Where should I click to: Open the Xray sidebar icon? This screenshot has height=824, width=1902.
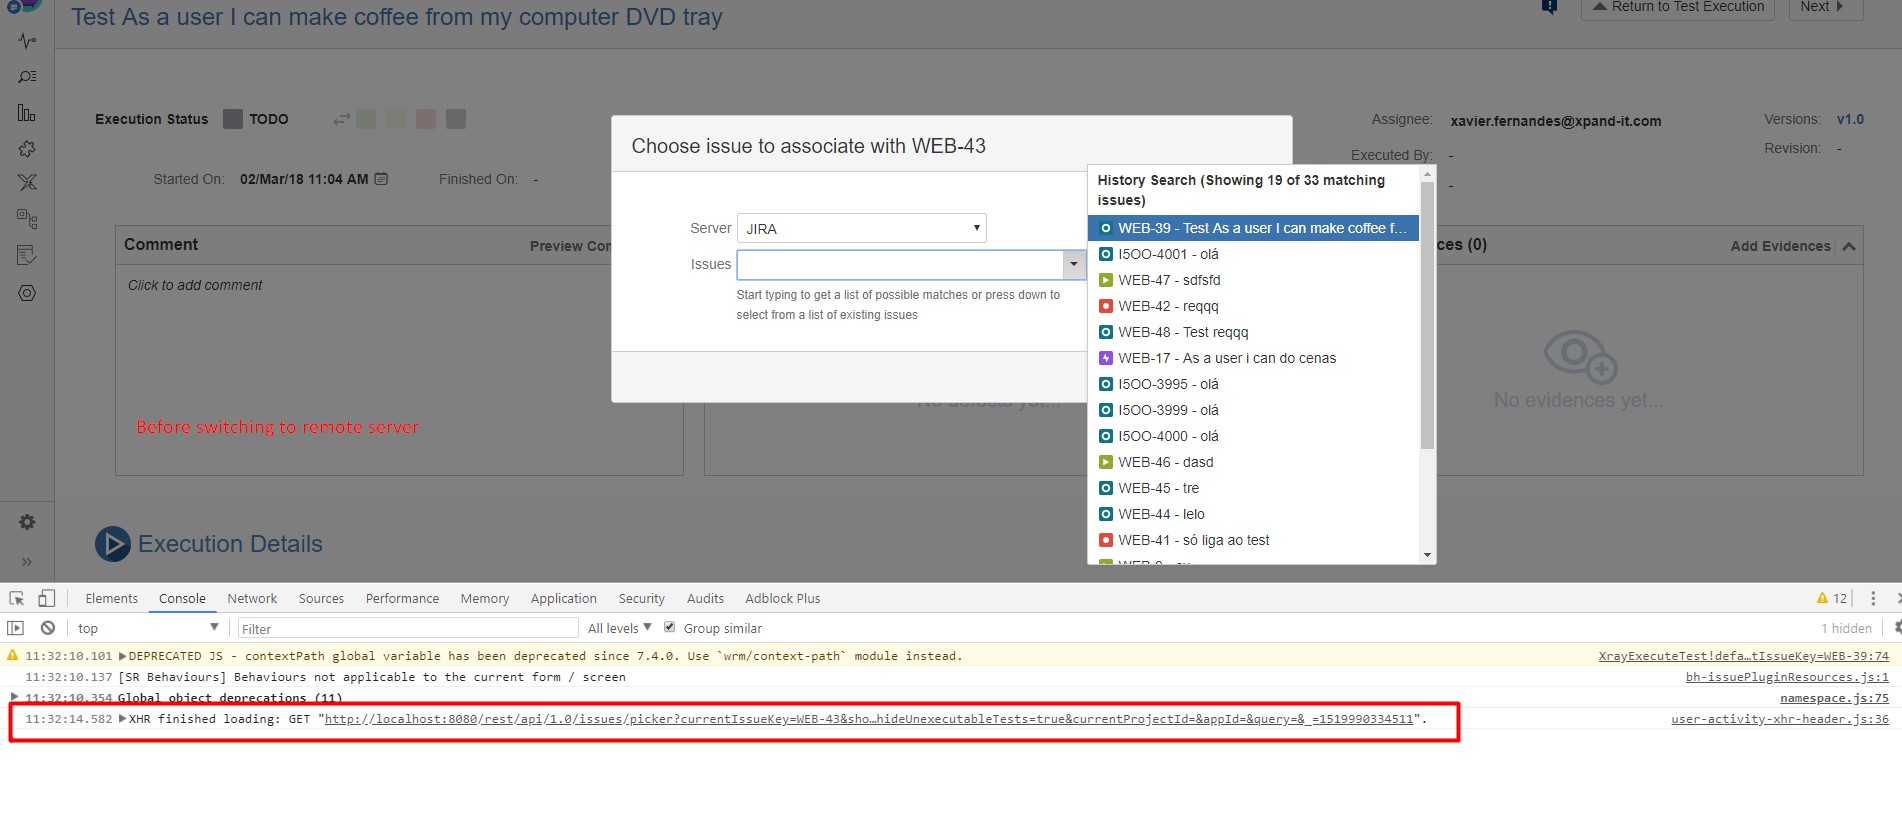[27, 182]
